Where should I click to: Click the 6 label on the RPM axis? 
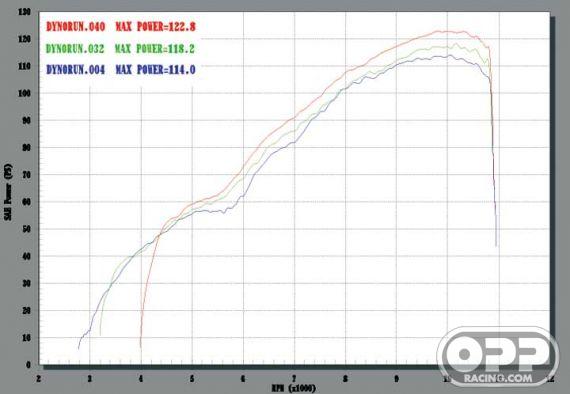tap(243, 379)
